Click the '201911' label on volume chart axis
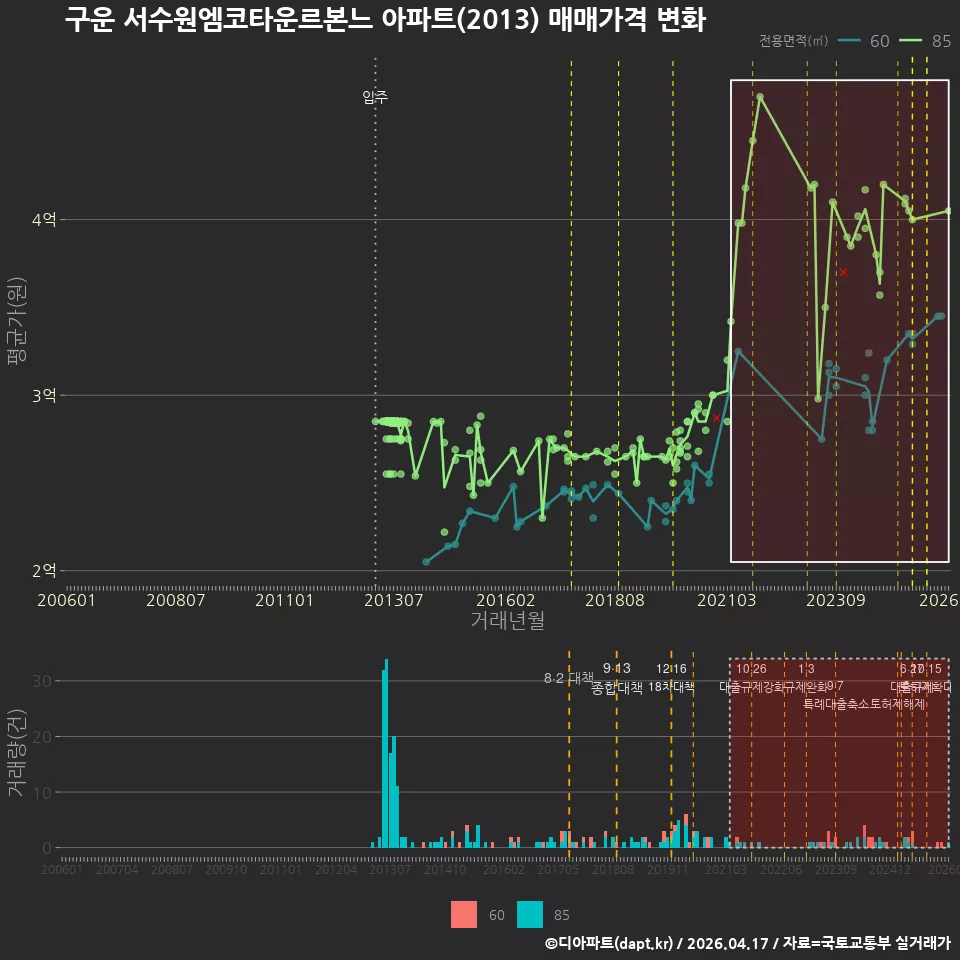The image size is (960, 960). 668,869
